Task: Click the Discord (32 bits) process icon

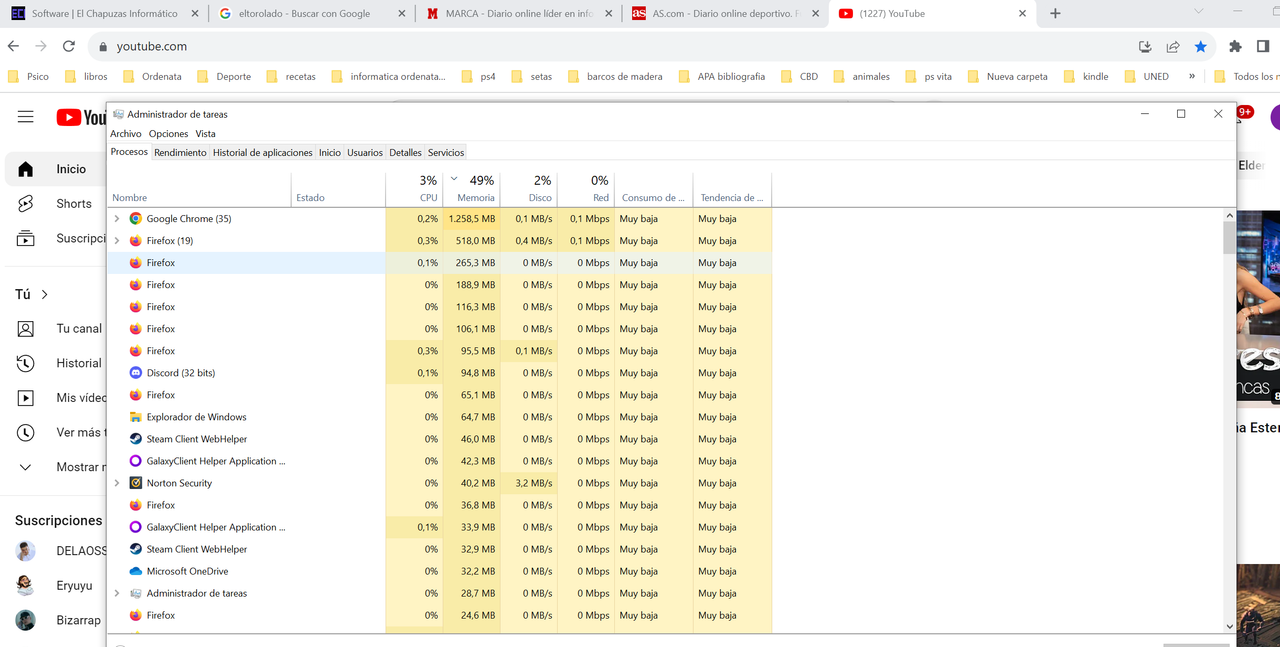Action: coord(136,373)
